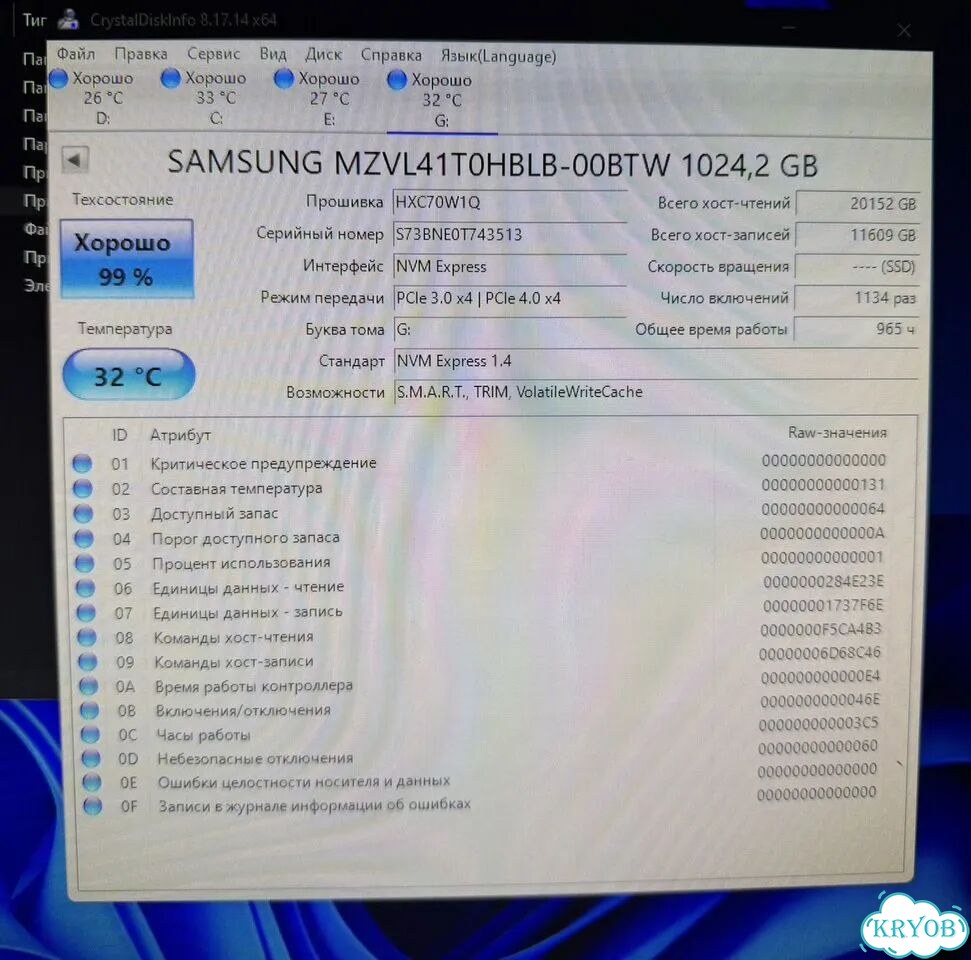Click the SAMSUNG MZVL41T0HBLB-00BTW model title
This screenshot has height=960, width=971.
pos(492,164)
